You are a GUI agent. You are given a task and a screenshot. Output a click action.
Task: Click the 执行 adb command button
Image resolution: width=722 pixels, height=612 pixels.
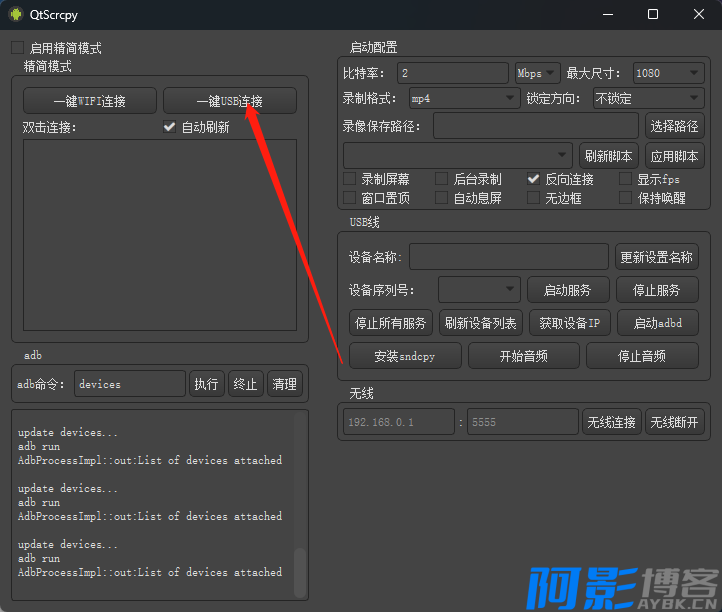[207, 384]
